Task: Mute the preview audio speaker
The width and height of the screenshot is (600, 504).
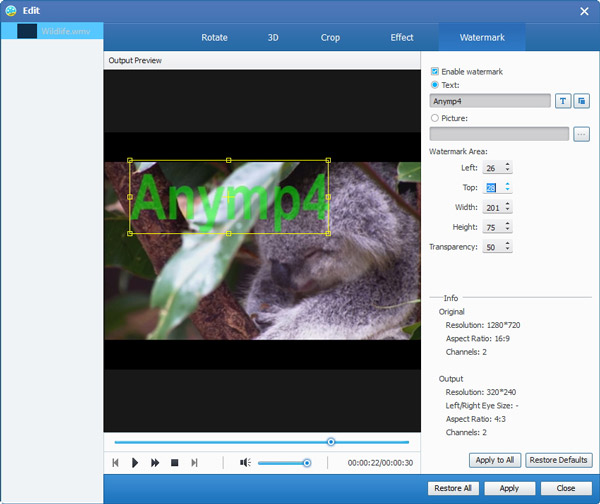Action: [245, 463]
